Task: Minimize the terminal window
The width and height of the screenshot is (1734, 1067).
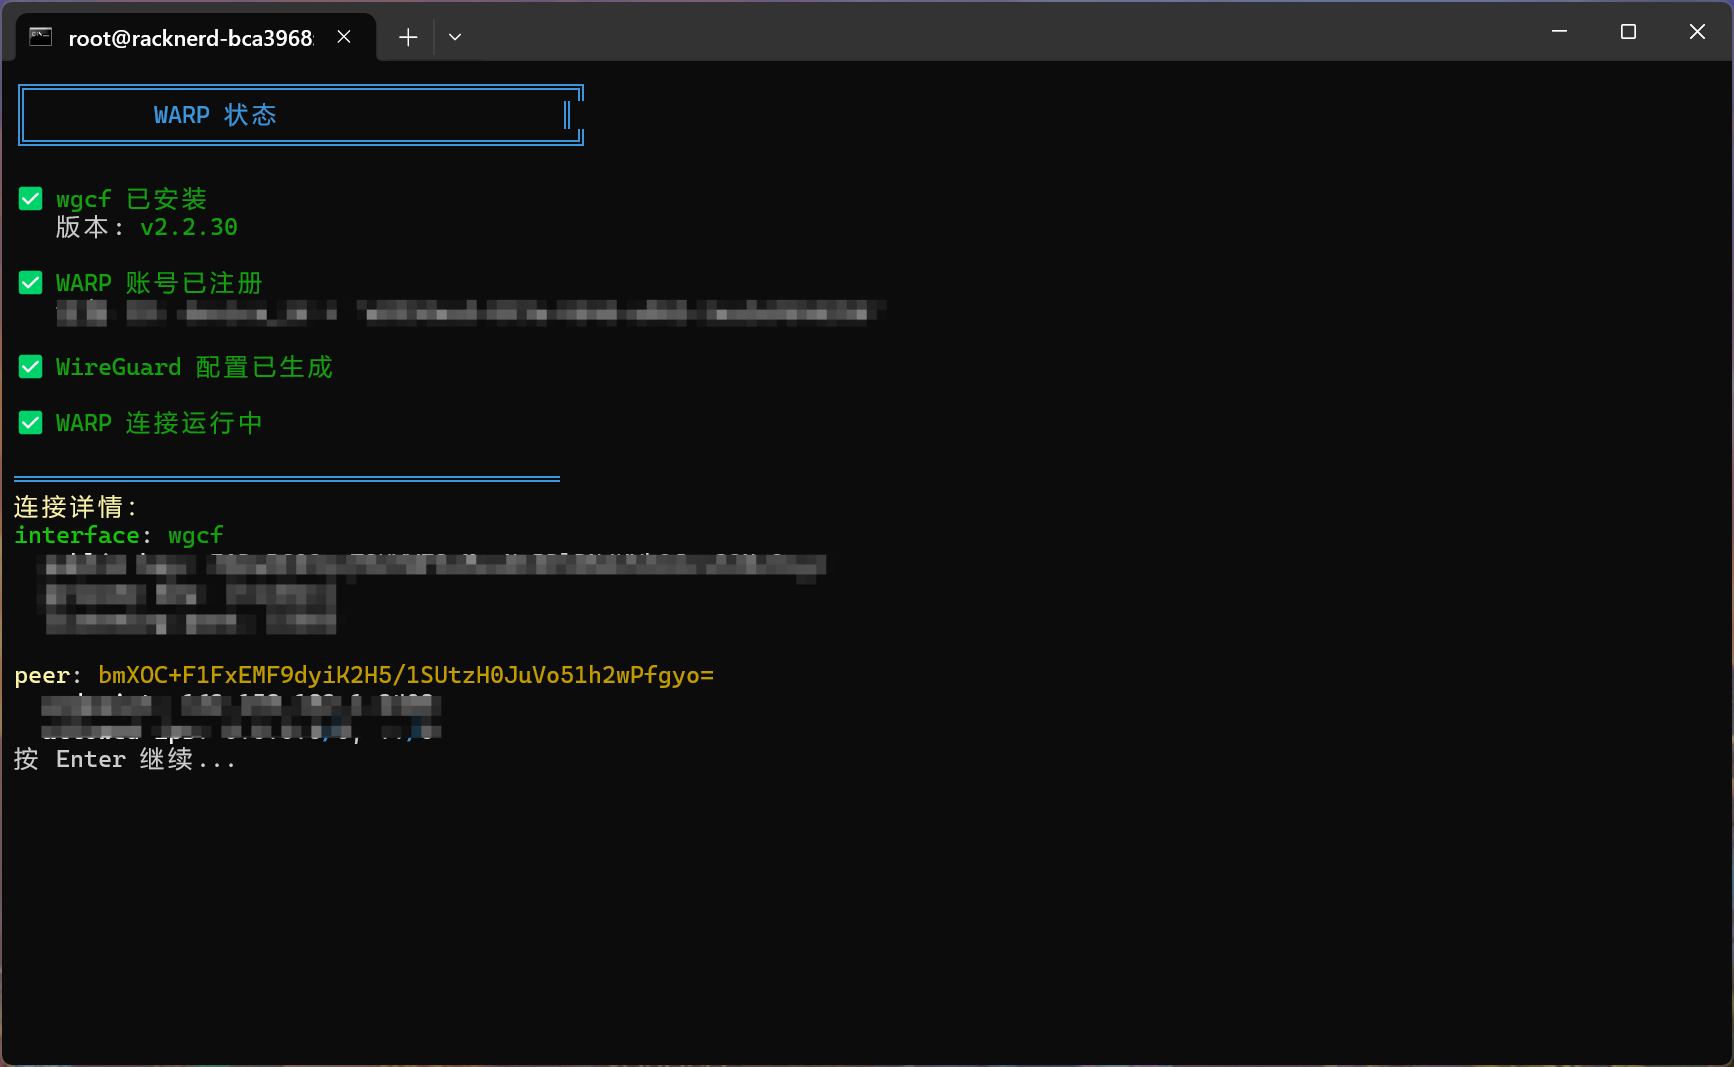Action: pos(1559,32)
